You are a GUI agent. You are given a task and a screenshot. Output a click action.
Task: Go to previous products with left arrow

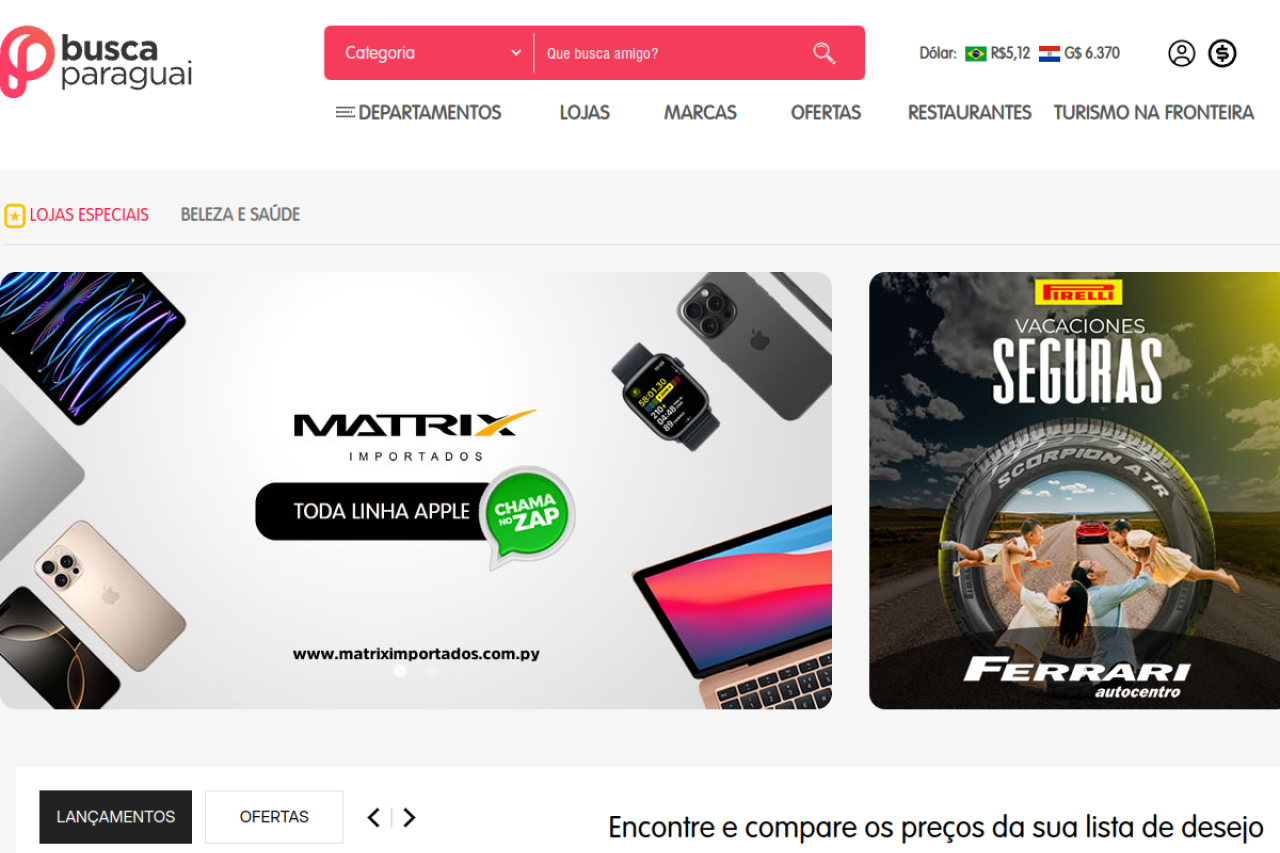[x=374, y=817]
